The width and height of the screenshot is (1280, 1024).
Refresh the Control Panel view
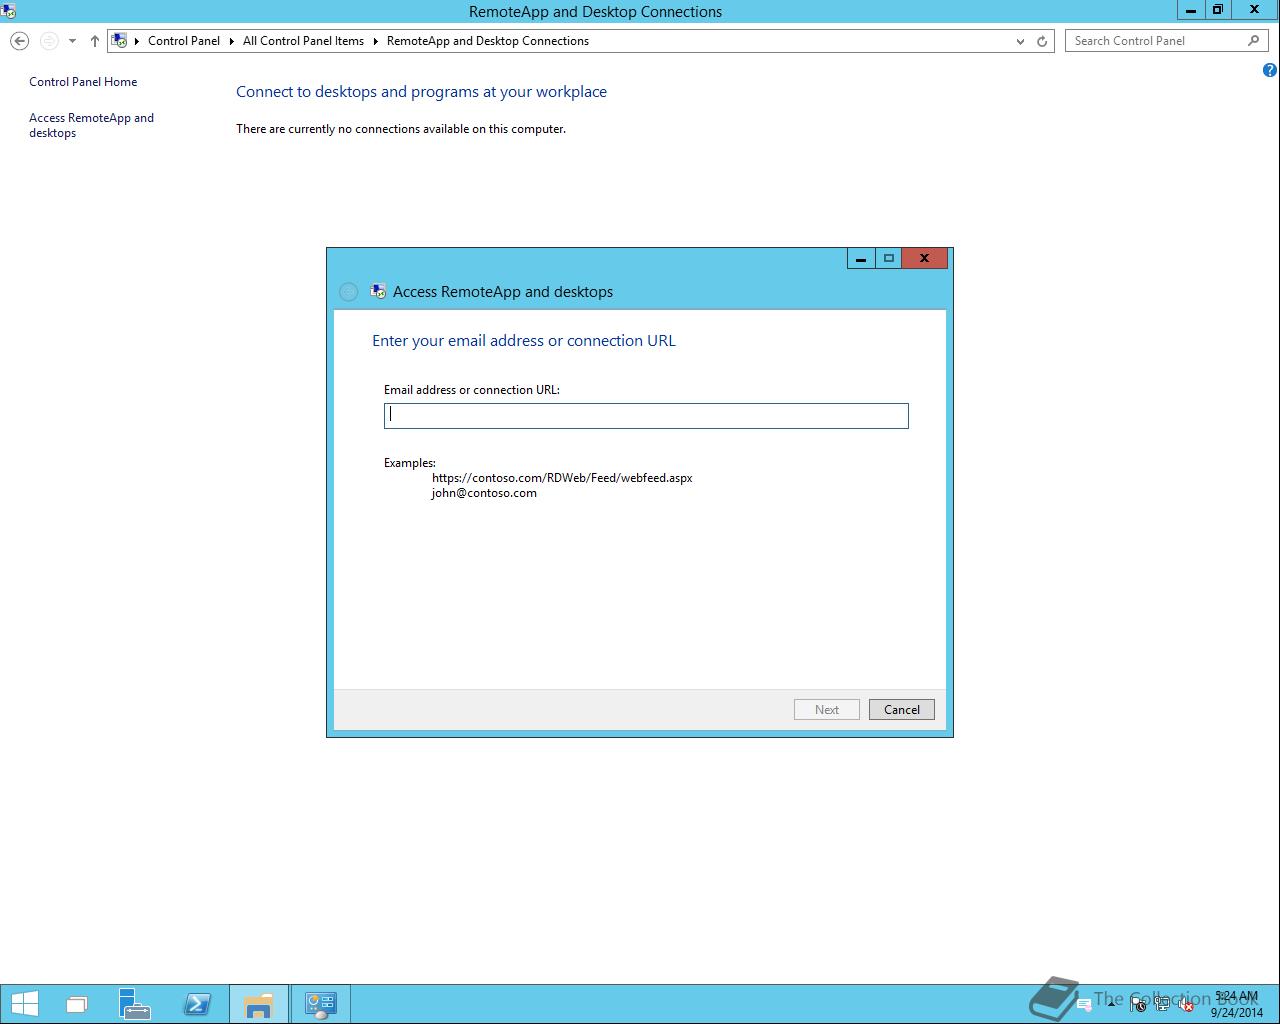click(1042, 41)
